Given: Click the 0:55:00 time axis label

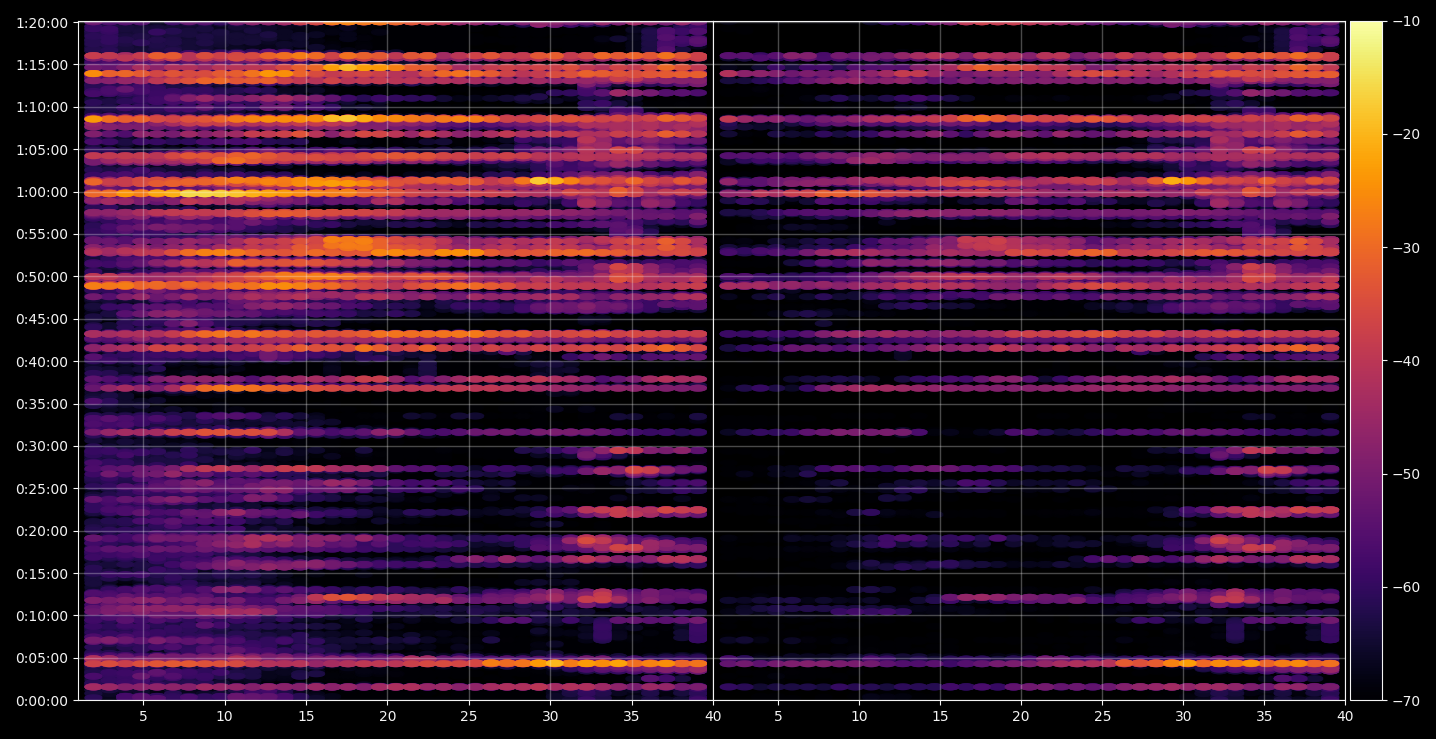Looking at the screenshot, I should tap(42, 234).
